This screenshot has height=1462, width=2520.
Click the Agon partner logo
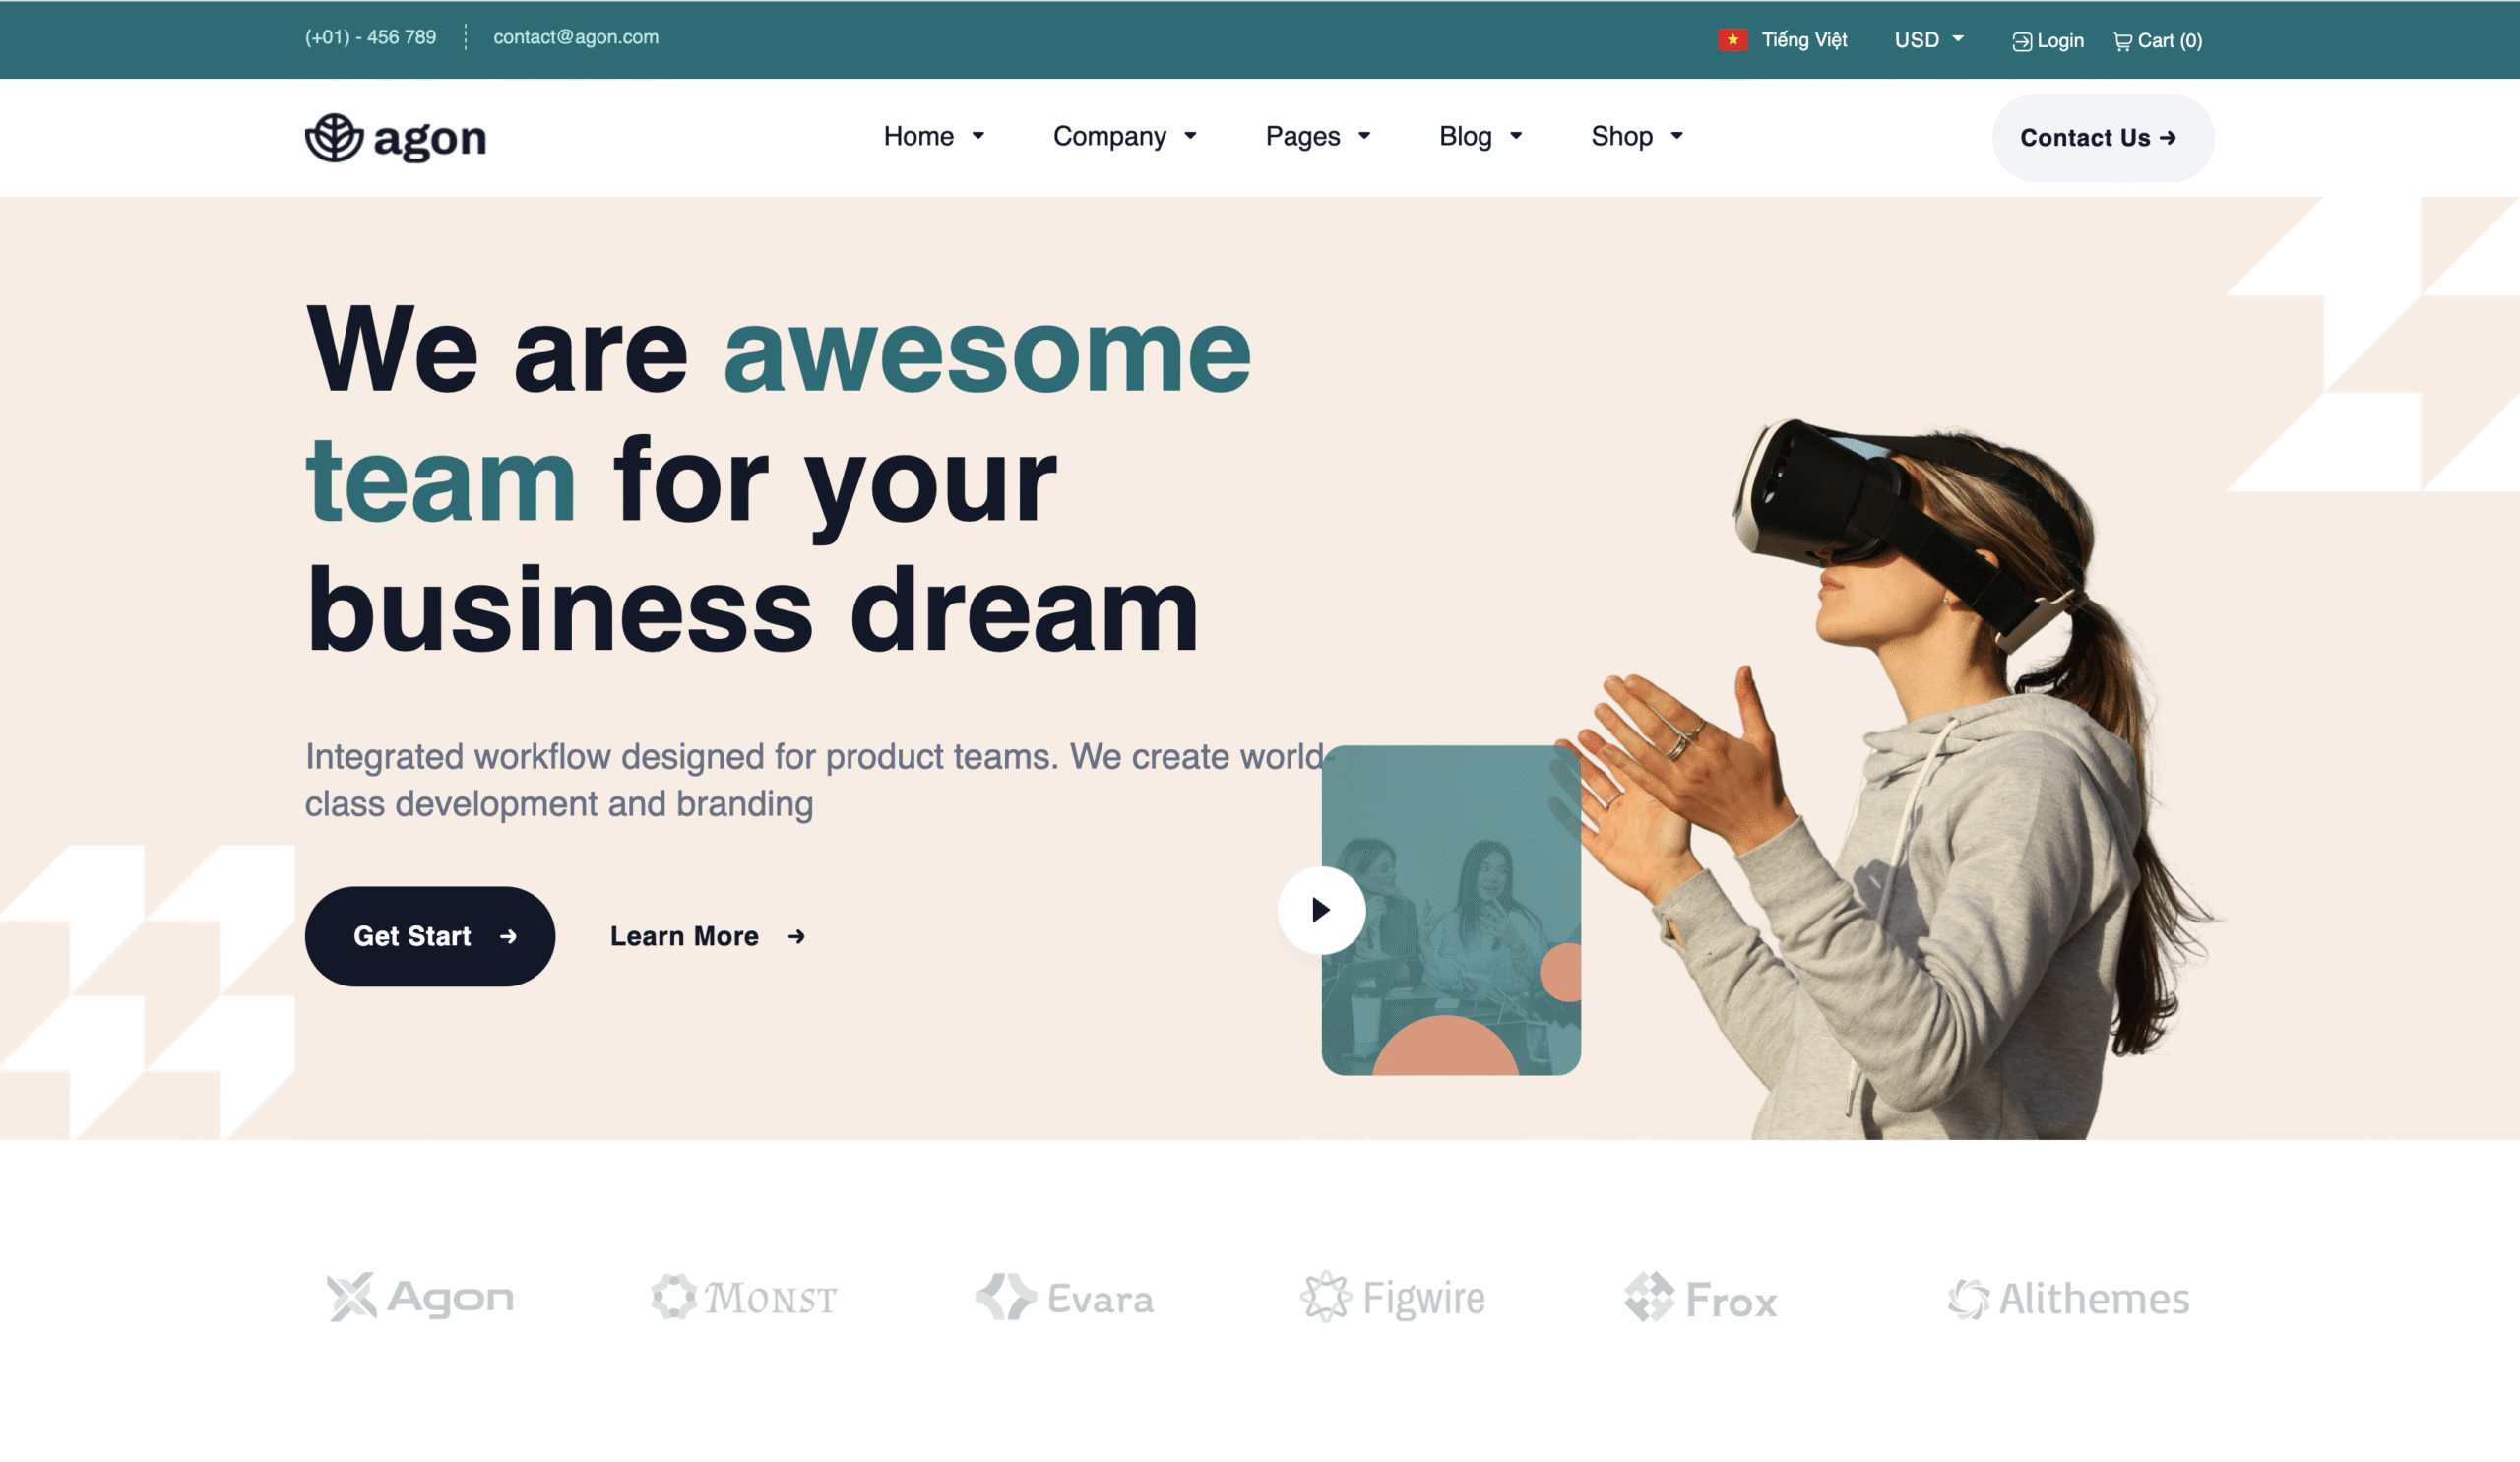point(420,1297)
